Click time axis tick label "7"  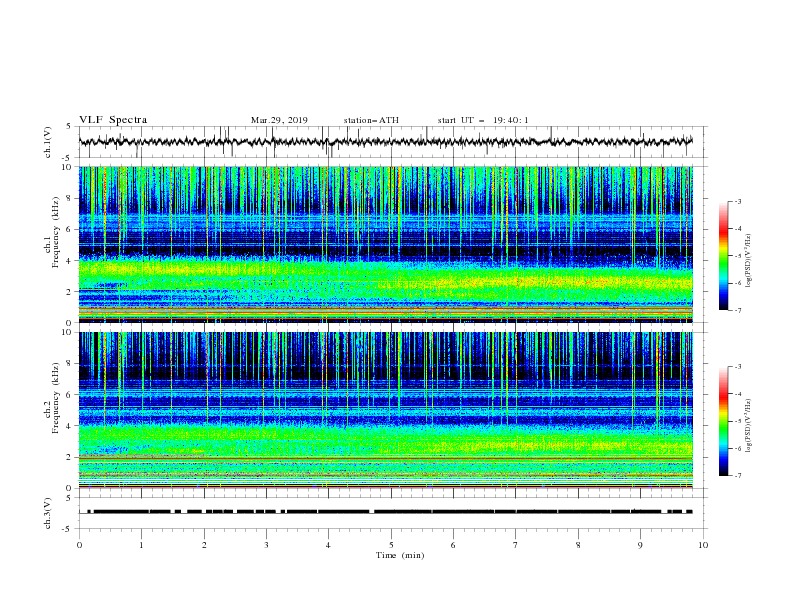516,545
